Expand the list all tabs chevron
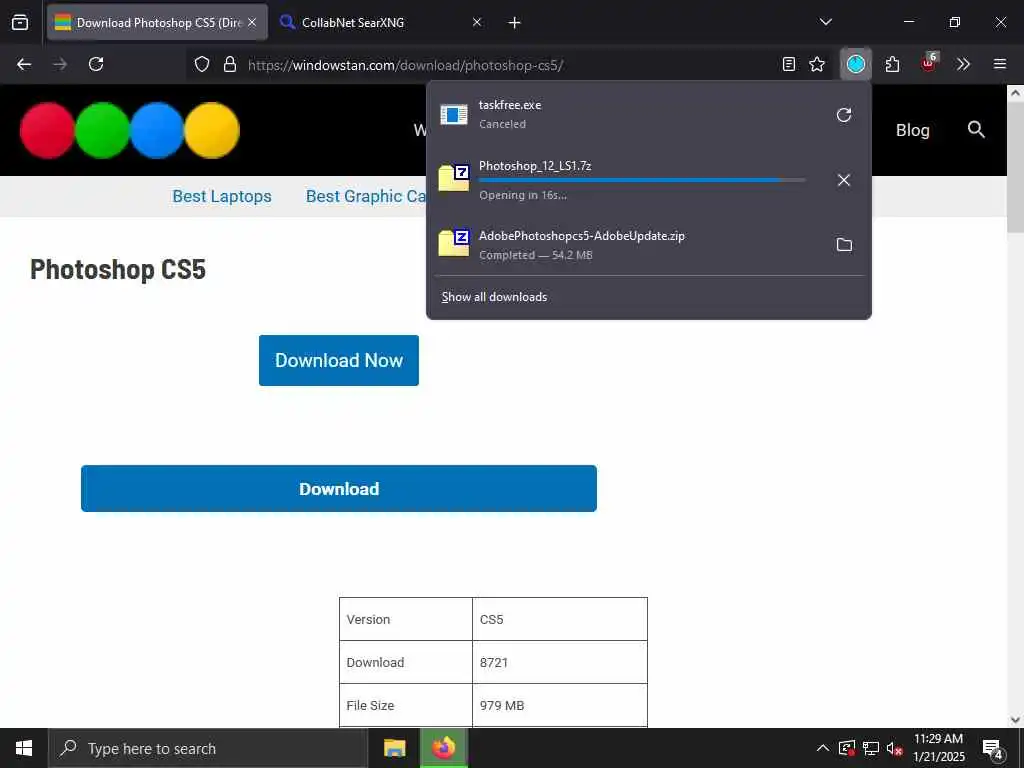Image resolution: width=1024 pixels, height=768 pixels. click(x=825, y=22)
